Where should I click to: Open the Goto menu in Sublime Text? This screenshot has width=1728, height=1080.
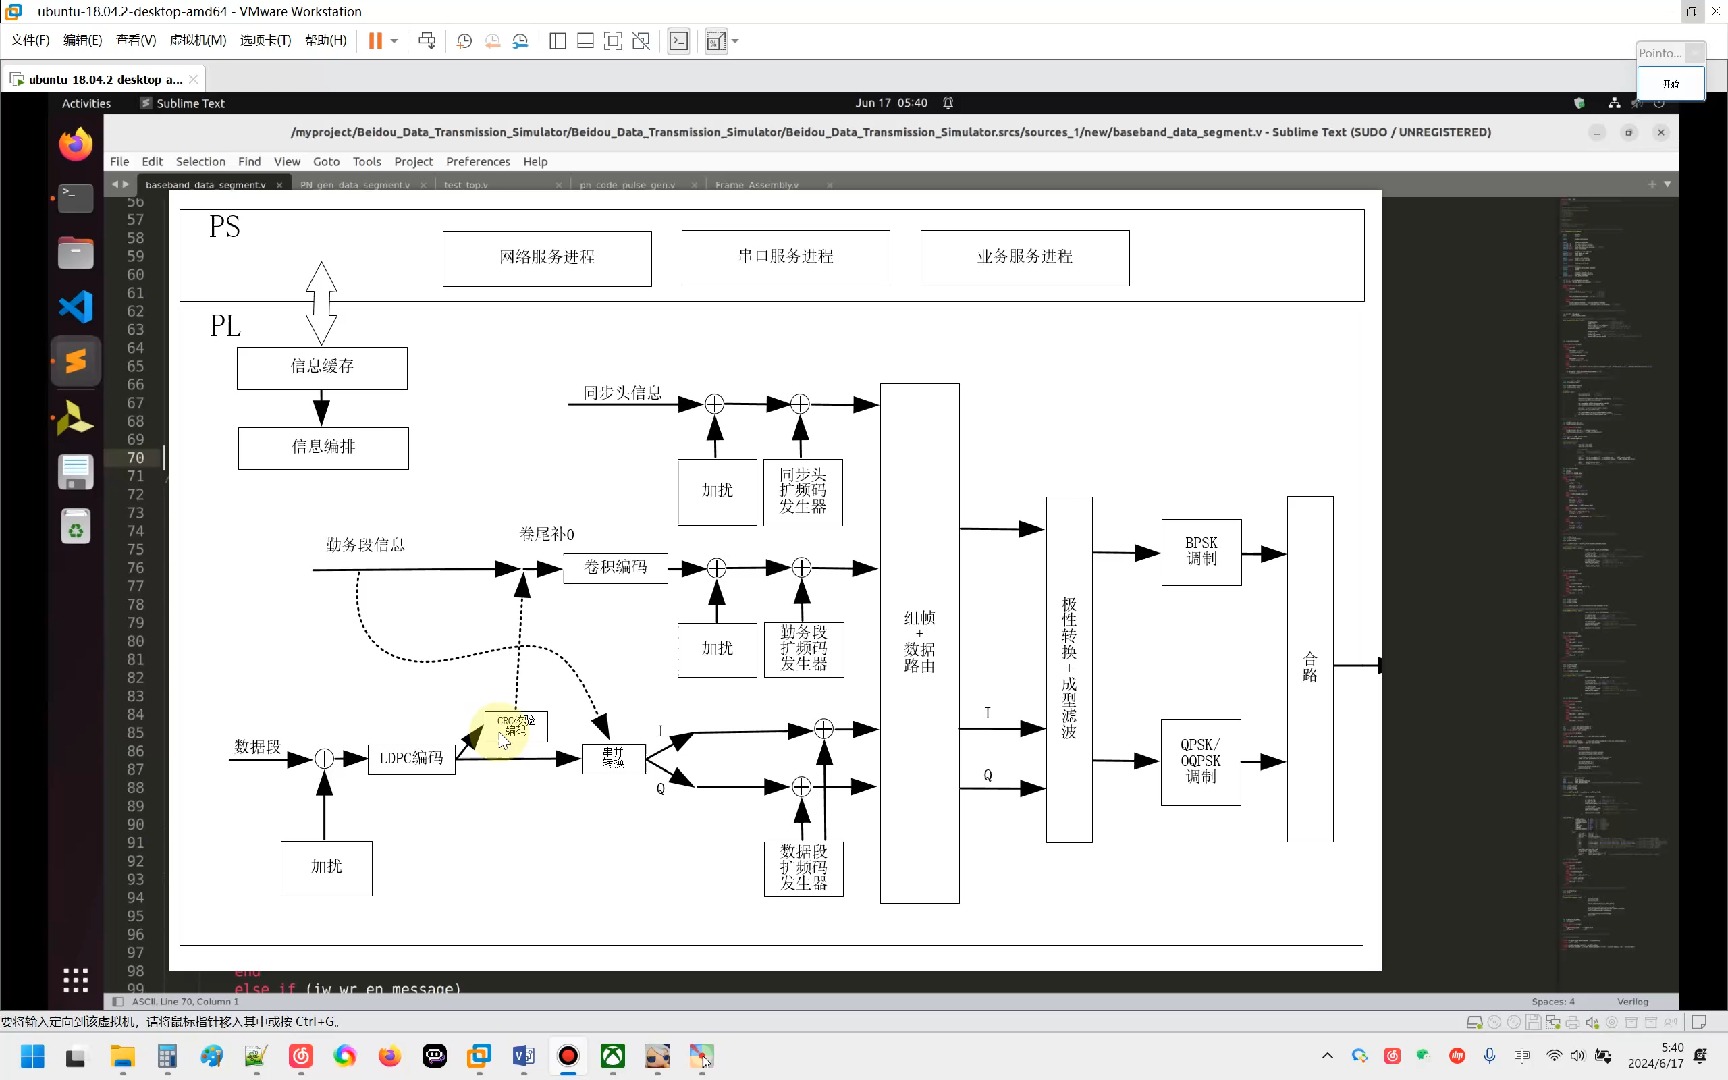pyautogui.click(x=327, y=161)
